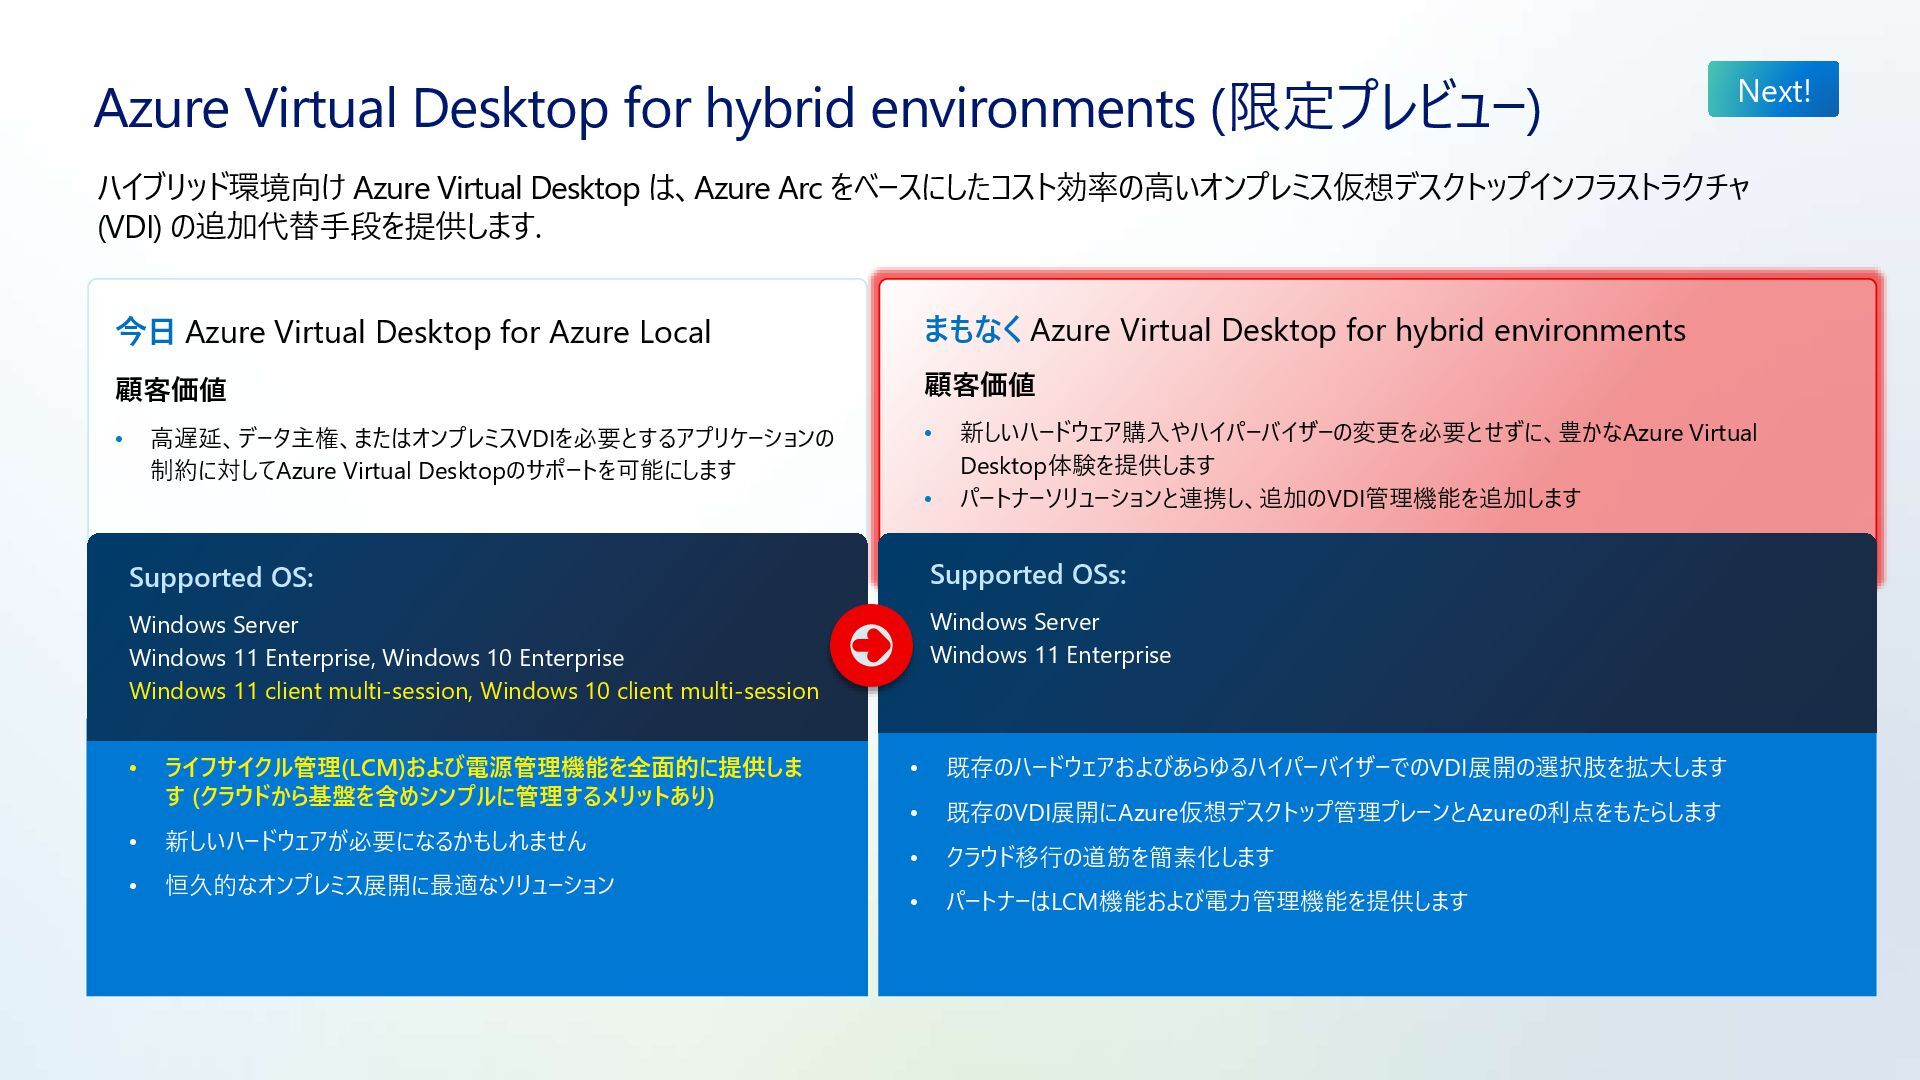Click the パートナーソリューションと連携し bullet
The image size is (1920, 1080).
tap(1269, 498)
